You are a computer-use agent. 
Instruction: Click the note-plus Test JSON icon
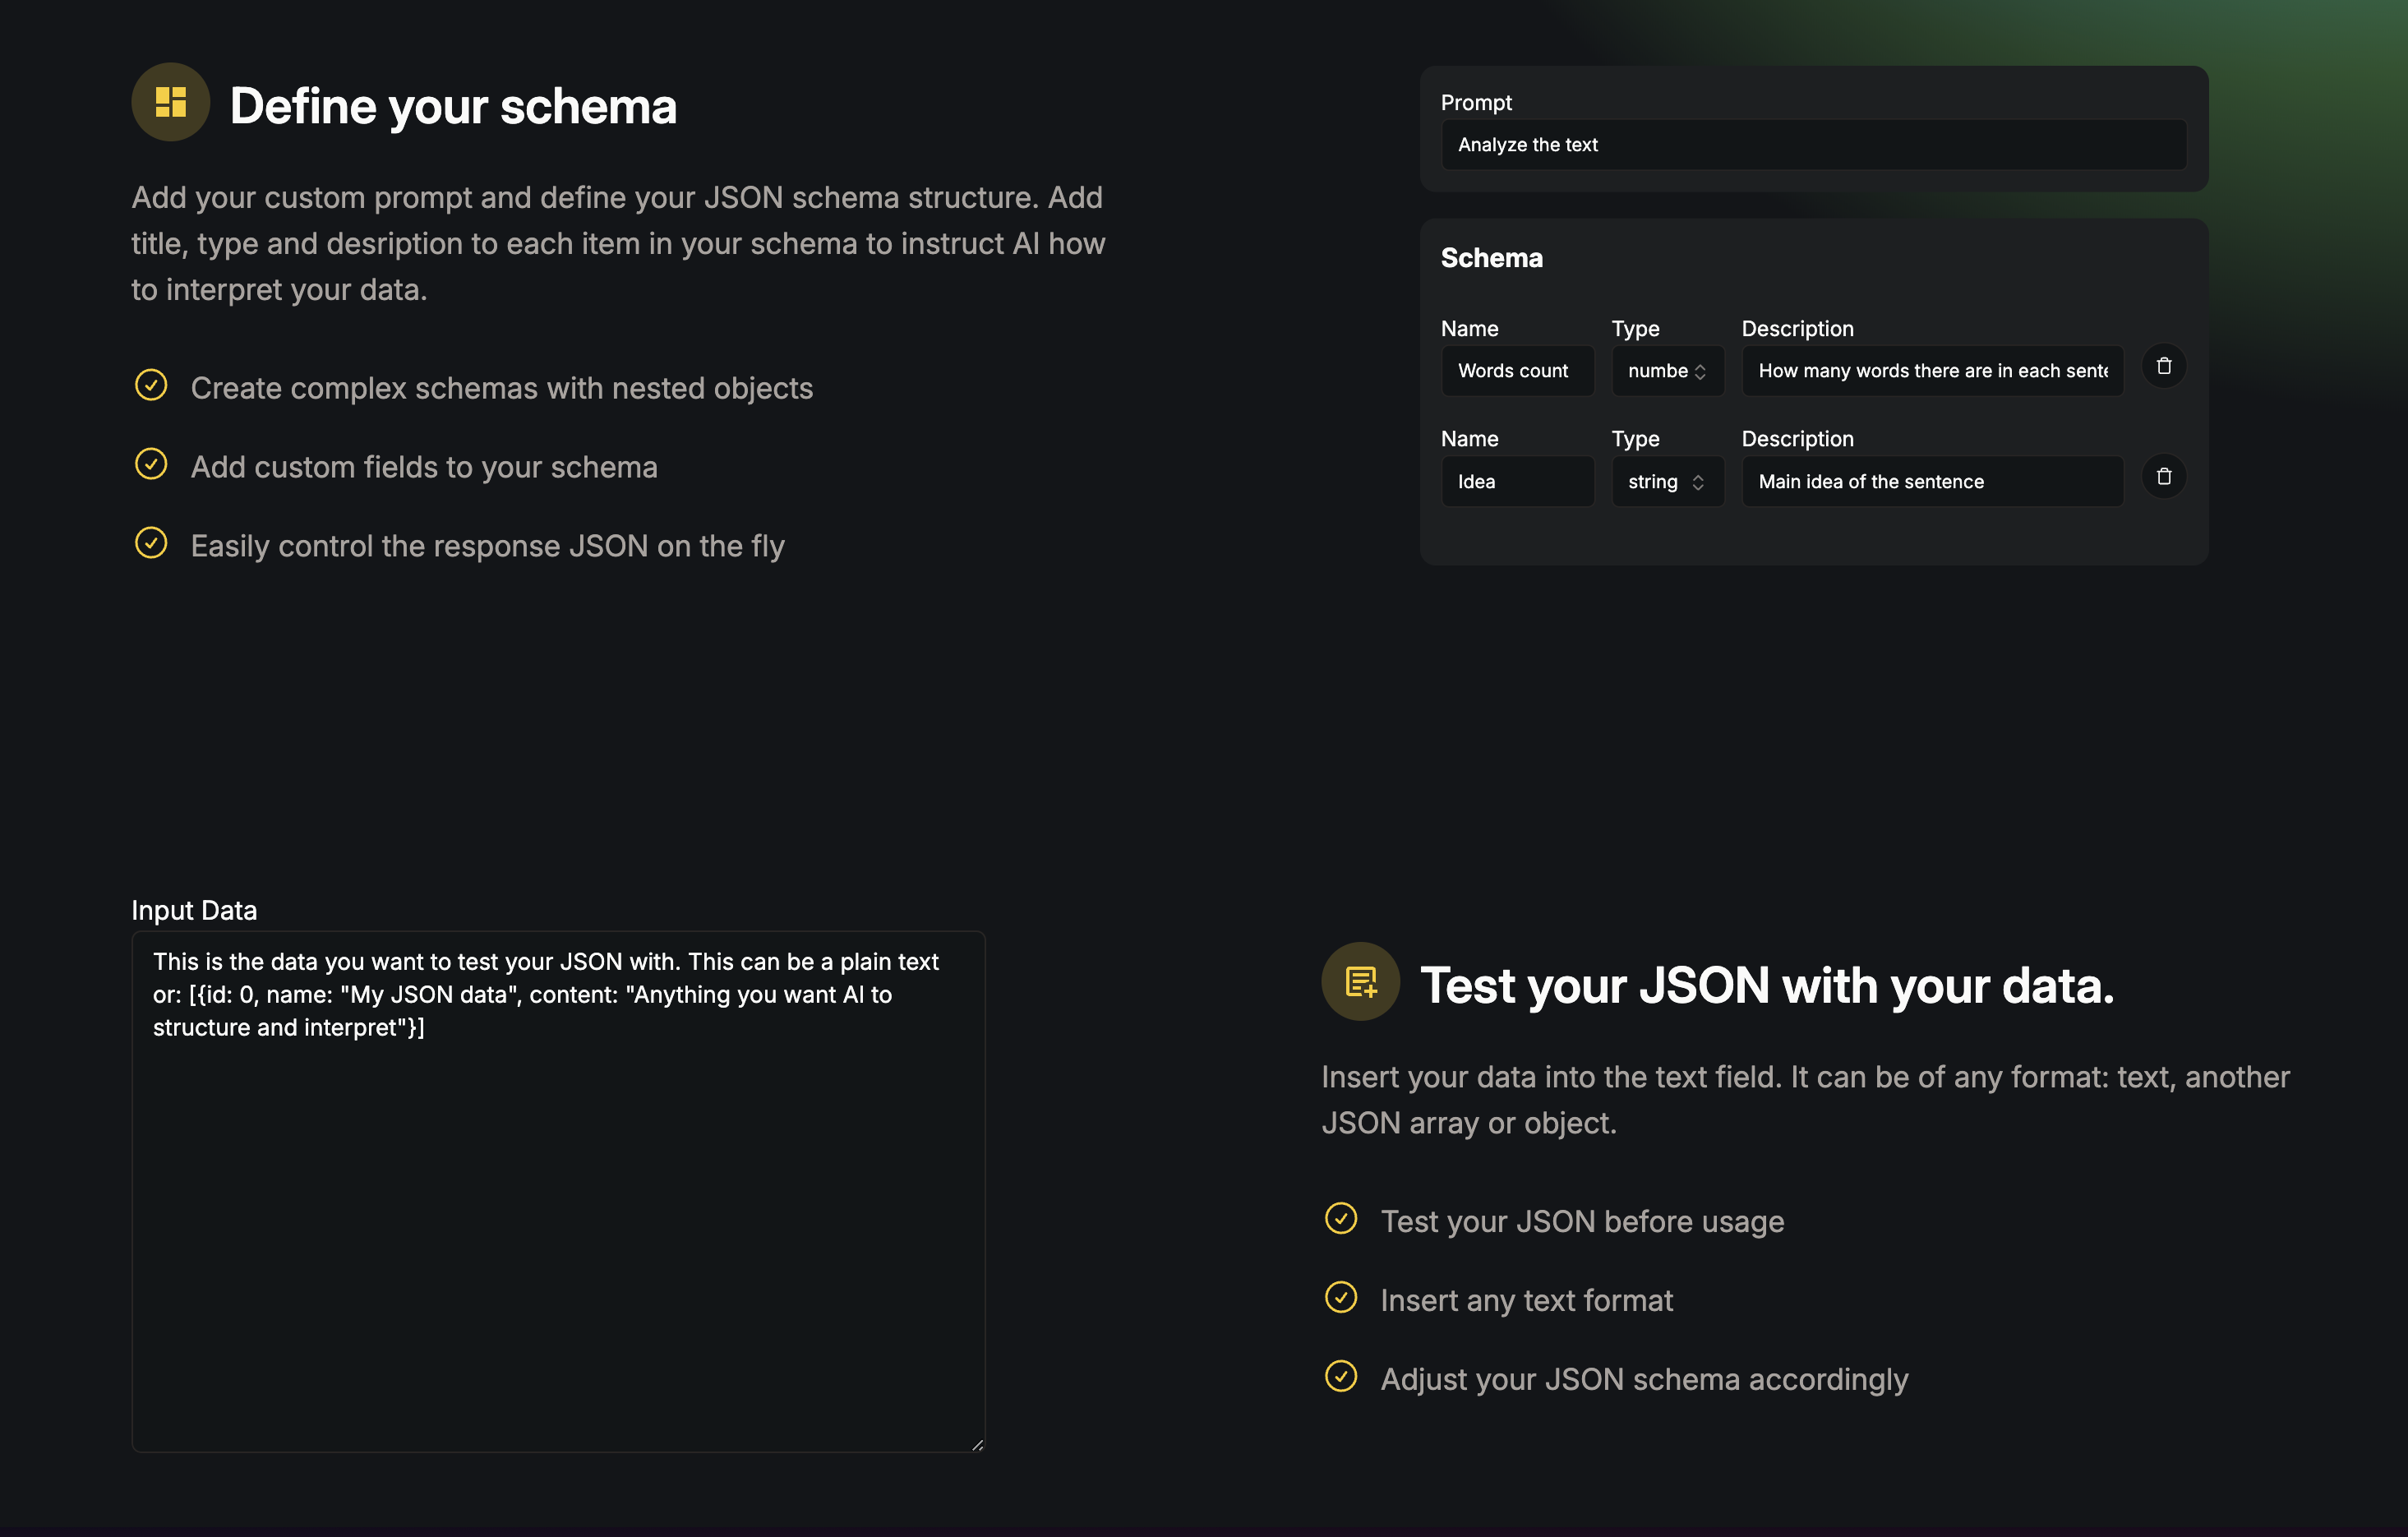point(1360,981)
